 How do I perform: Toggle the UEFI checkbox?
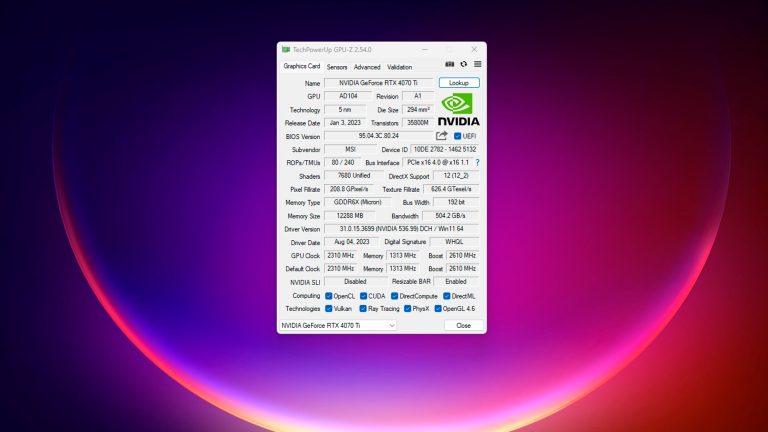pyautogui.click(x=458, y=136)
